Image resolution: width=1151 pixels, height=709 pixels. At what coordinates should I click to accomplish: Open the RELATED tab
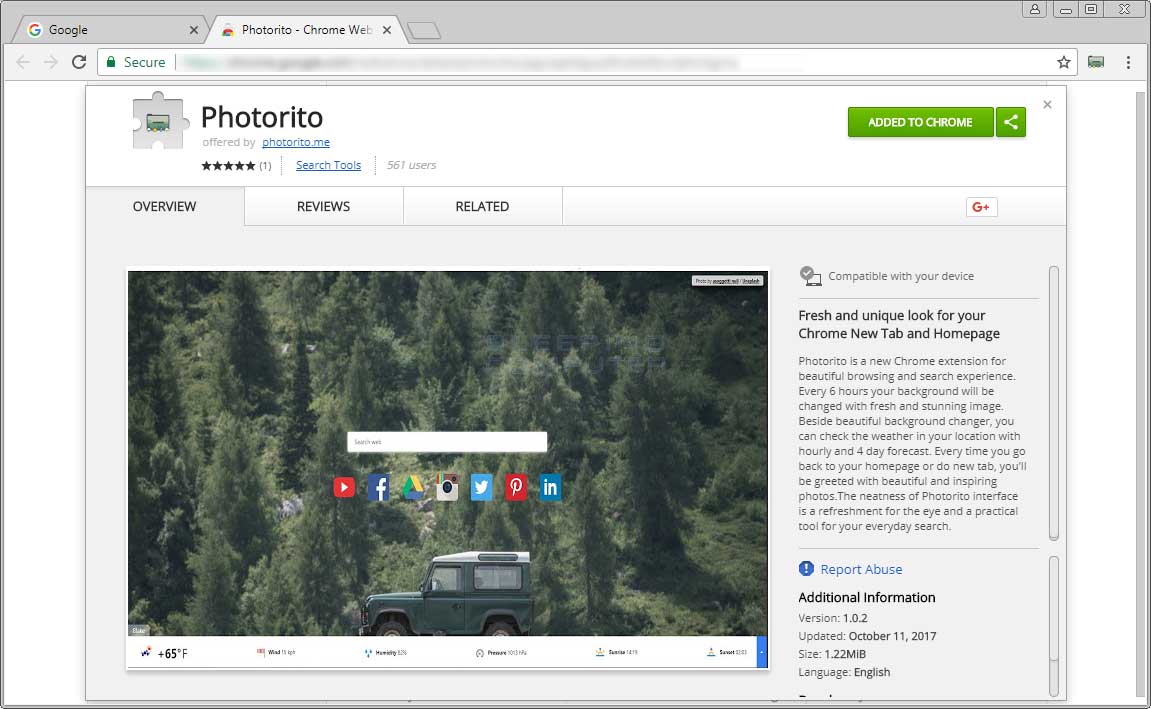[x=482, y=206]
